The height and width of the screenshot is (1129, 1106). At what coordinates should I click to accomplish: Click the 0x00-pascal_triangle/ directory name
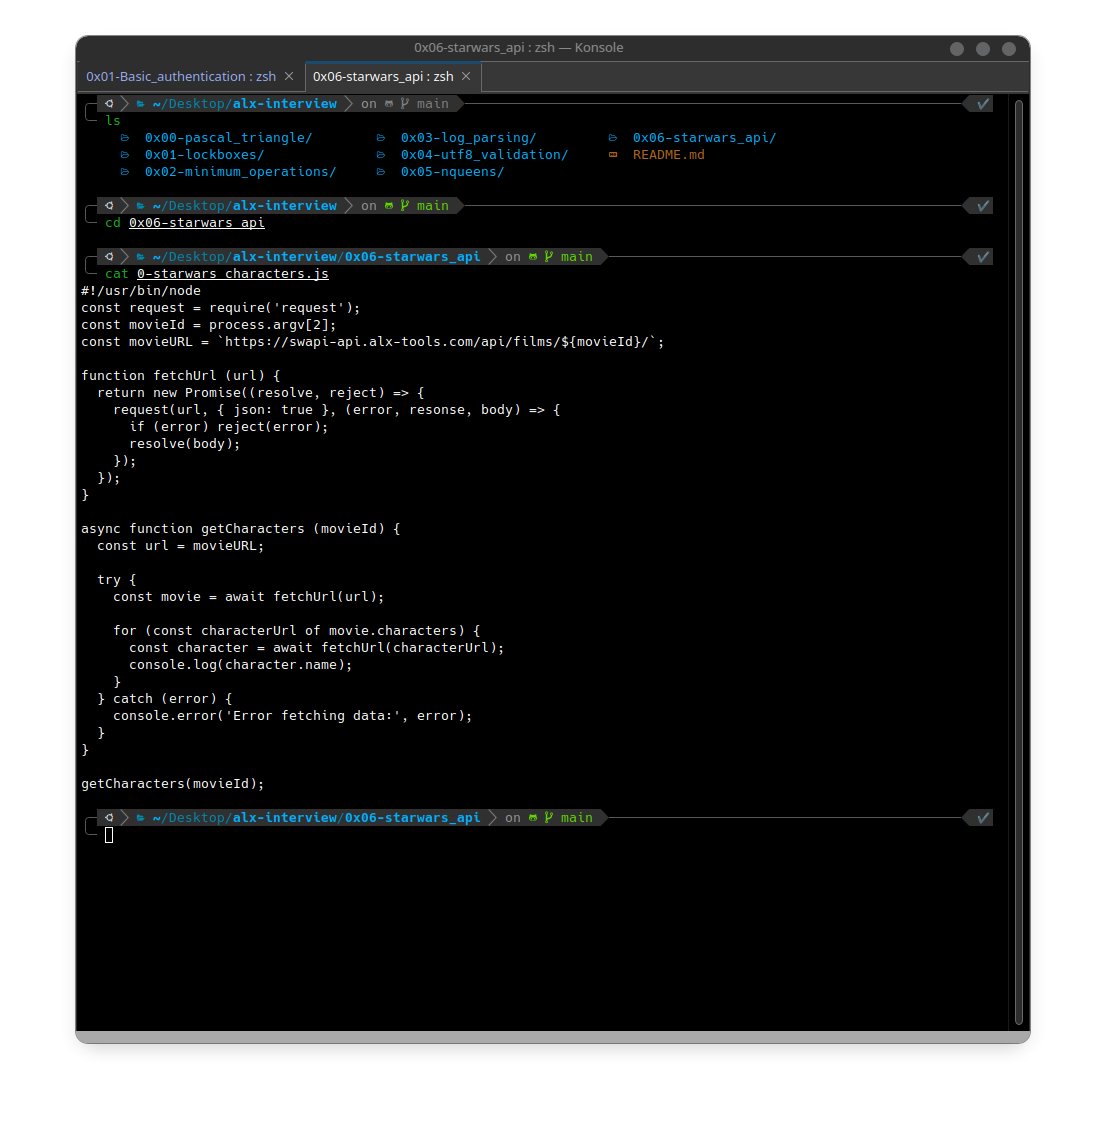click(x=228, y=138)
